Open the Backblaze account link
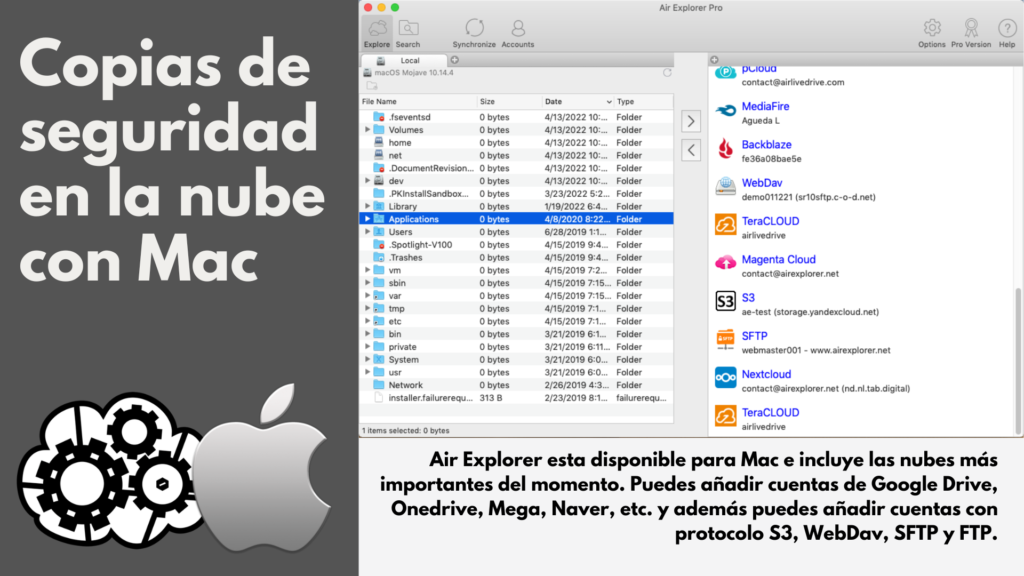This screenshot has height=576, width=1024. point(766,145)
